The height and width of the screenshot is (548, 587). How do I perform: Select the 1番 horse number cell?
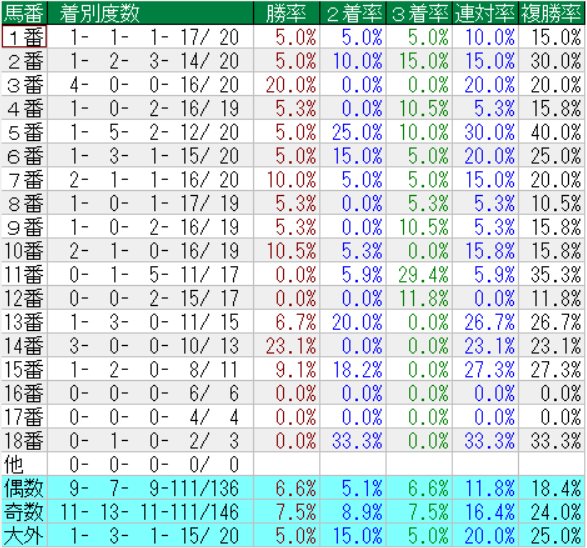click(24, 37)
